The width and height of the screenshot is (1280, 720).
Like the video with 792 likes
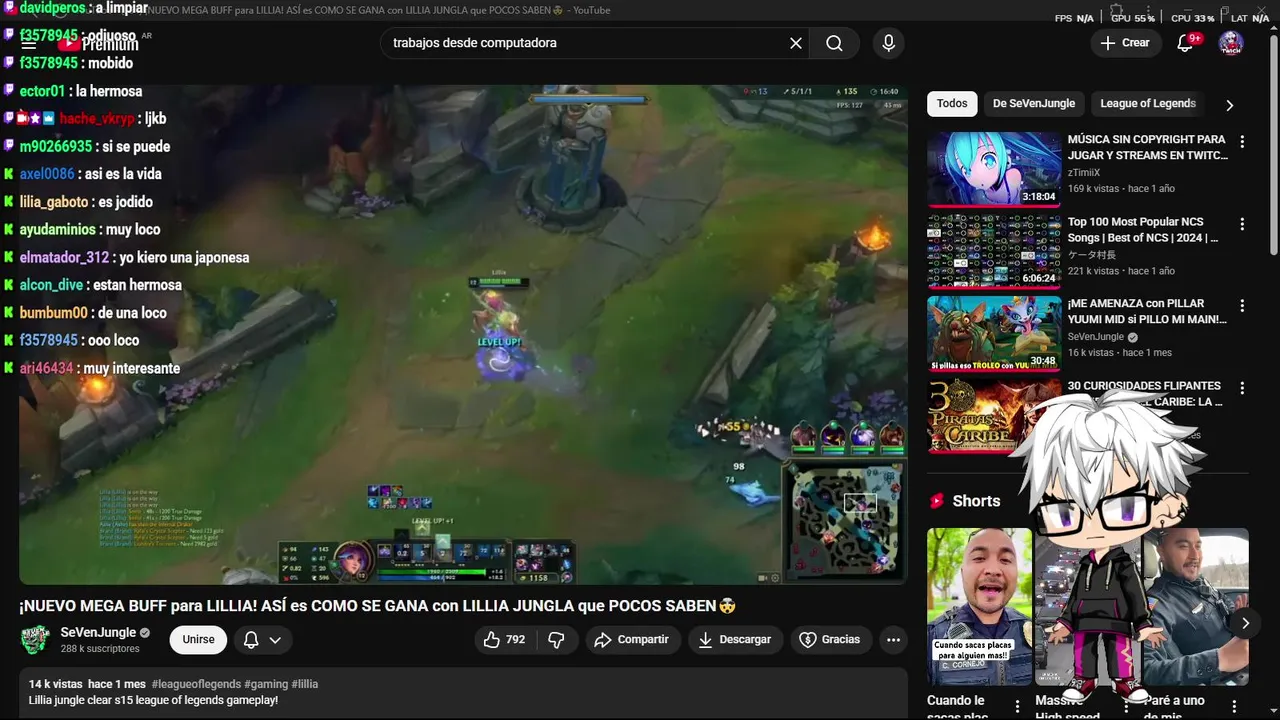(x=504, y=640)
